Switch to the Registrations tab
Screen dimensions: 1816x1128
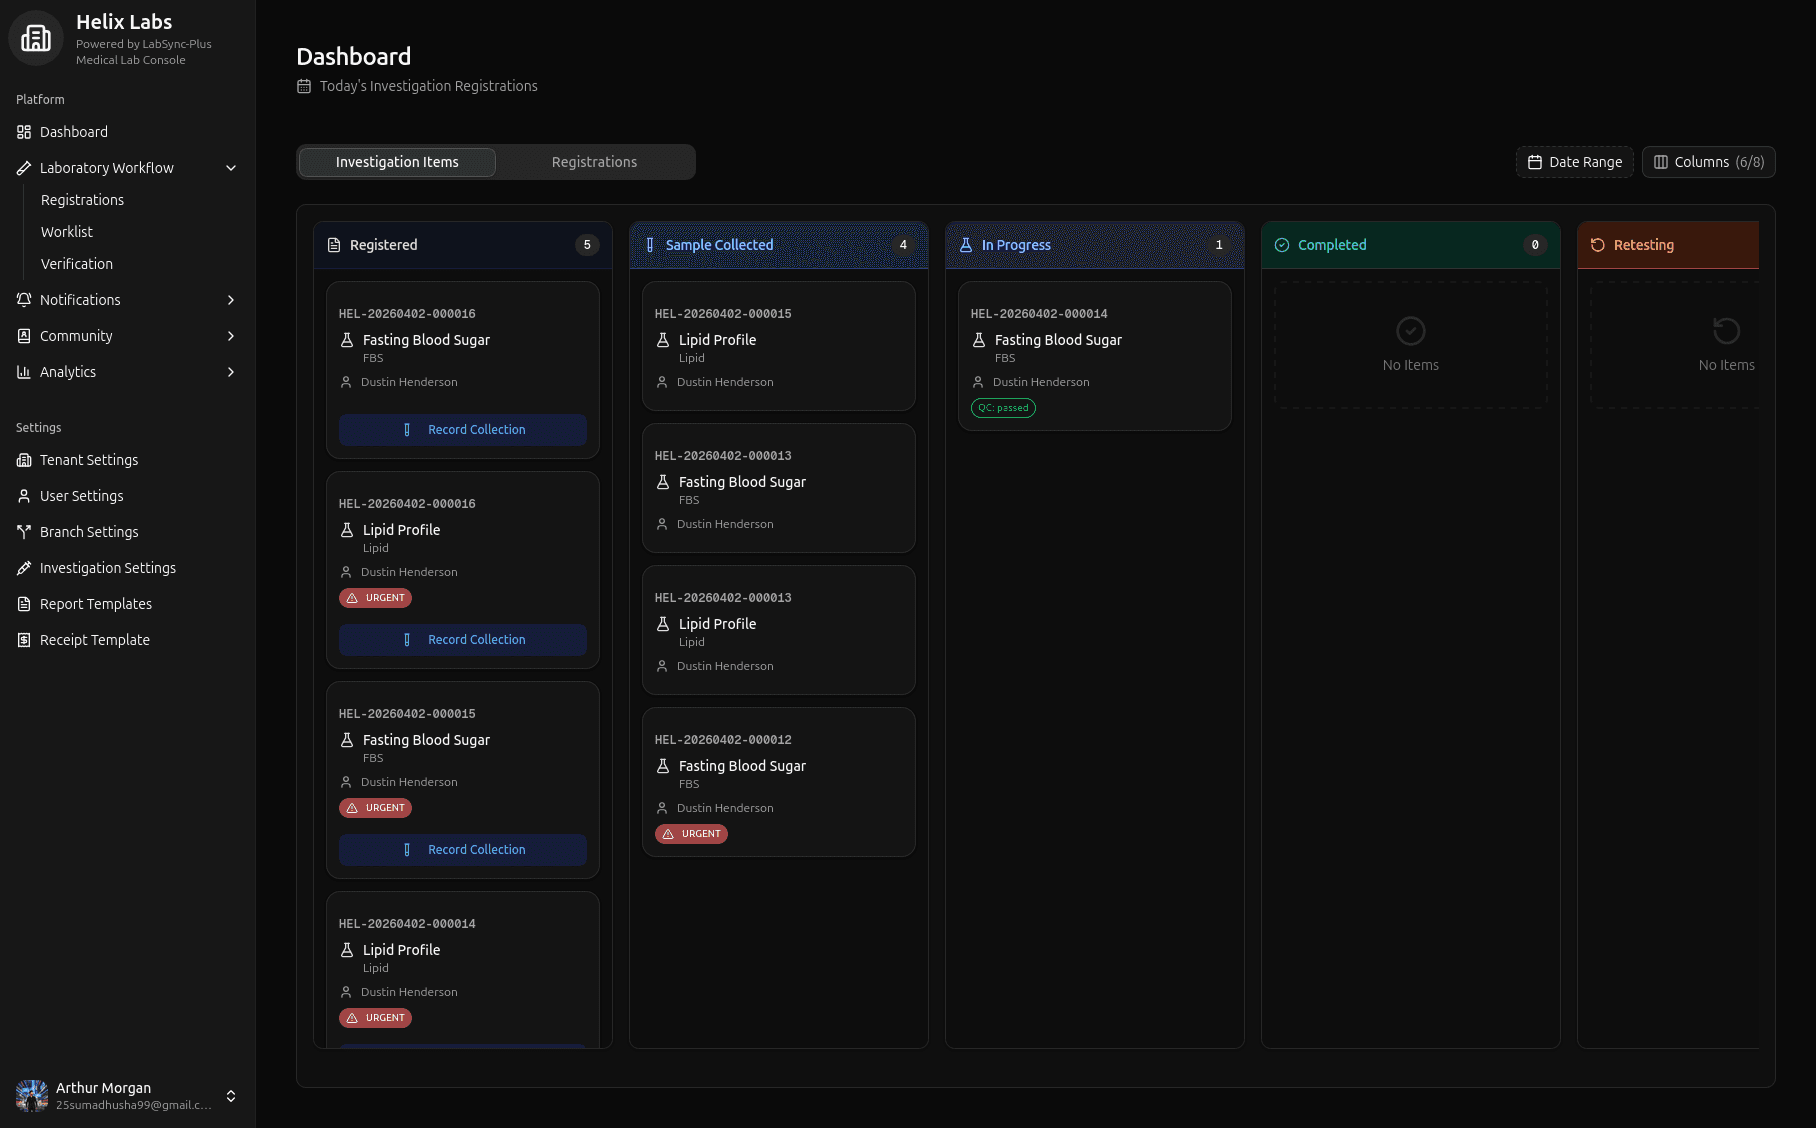(594, 162)
